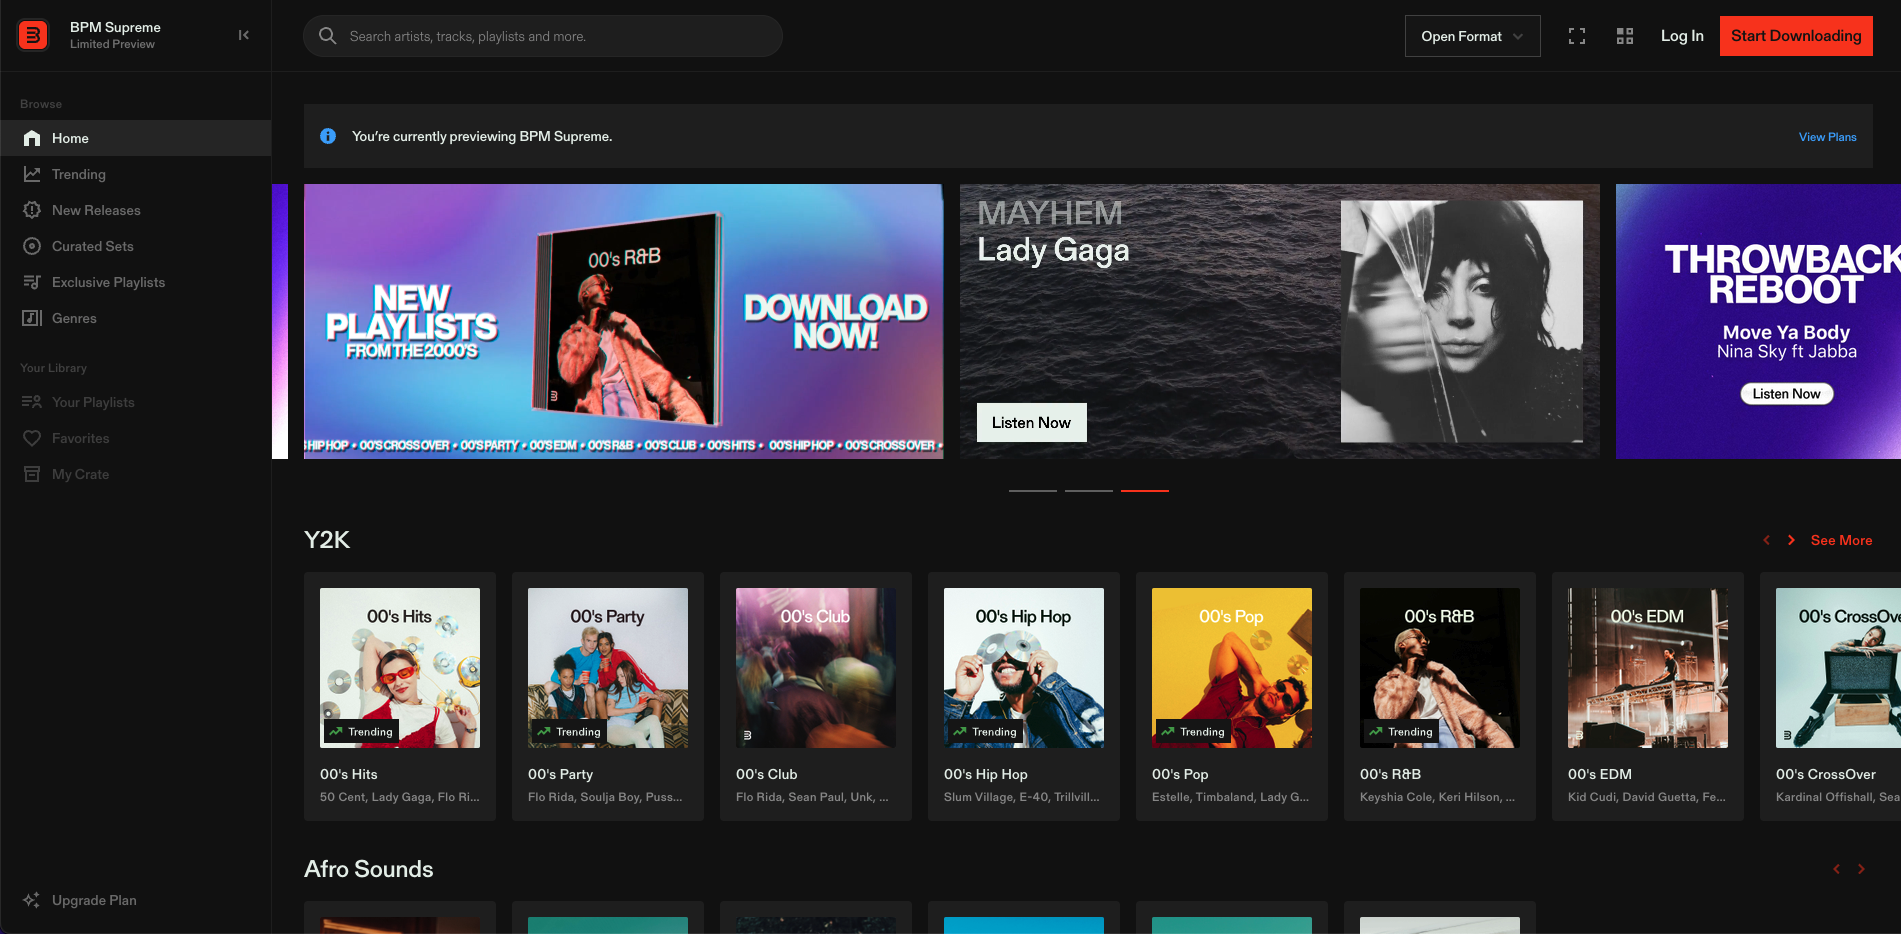The image size is (1901, 934).
Task: Click the My Crate box icon
Action: [x=32, y=474]
